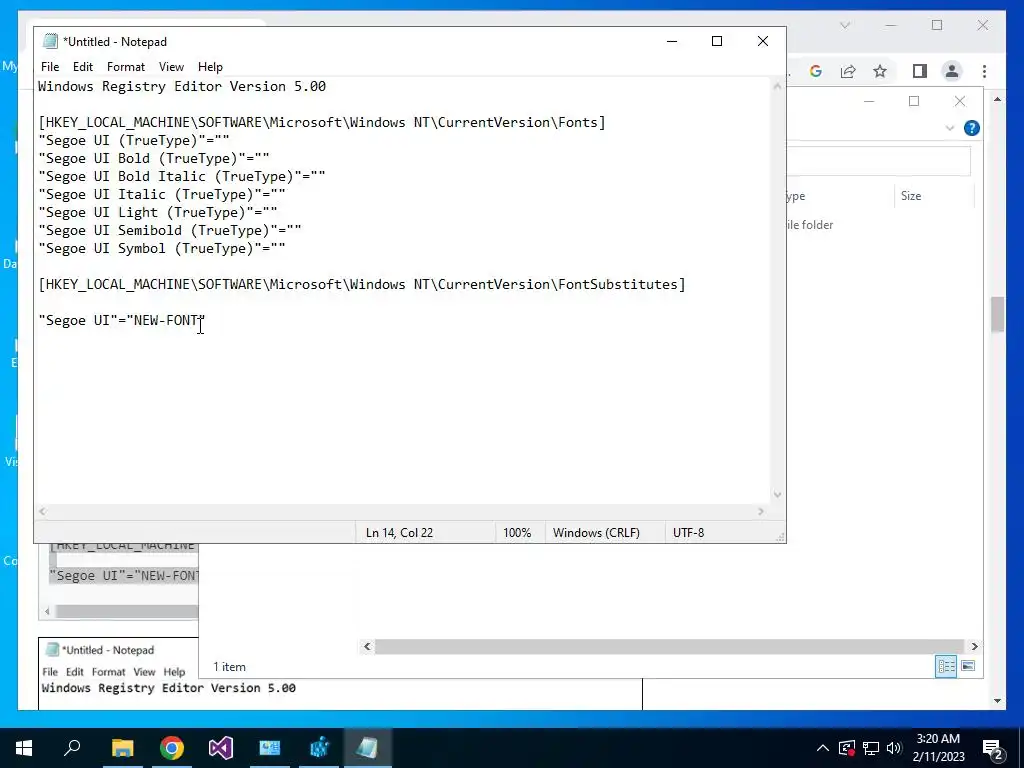Viewport: 1024px width, 768px height.
Task: Click the 100% zoom status entry
Action: coord(517,533)
